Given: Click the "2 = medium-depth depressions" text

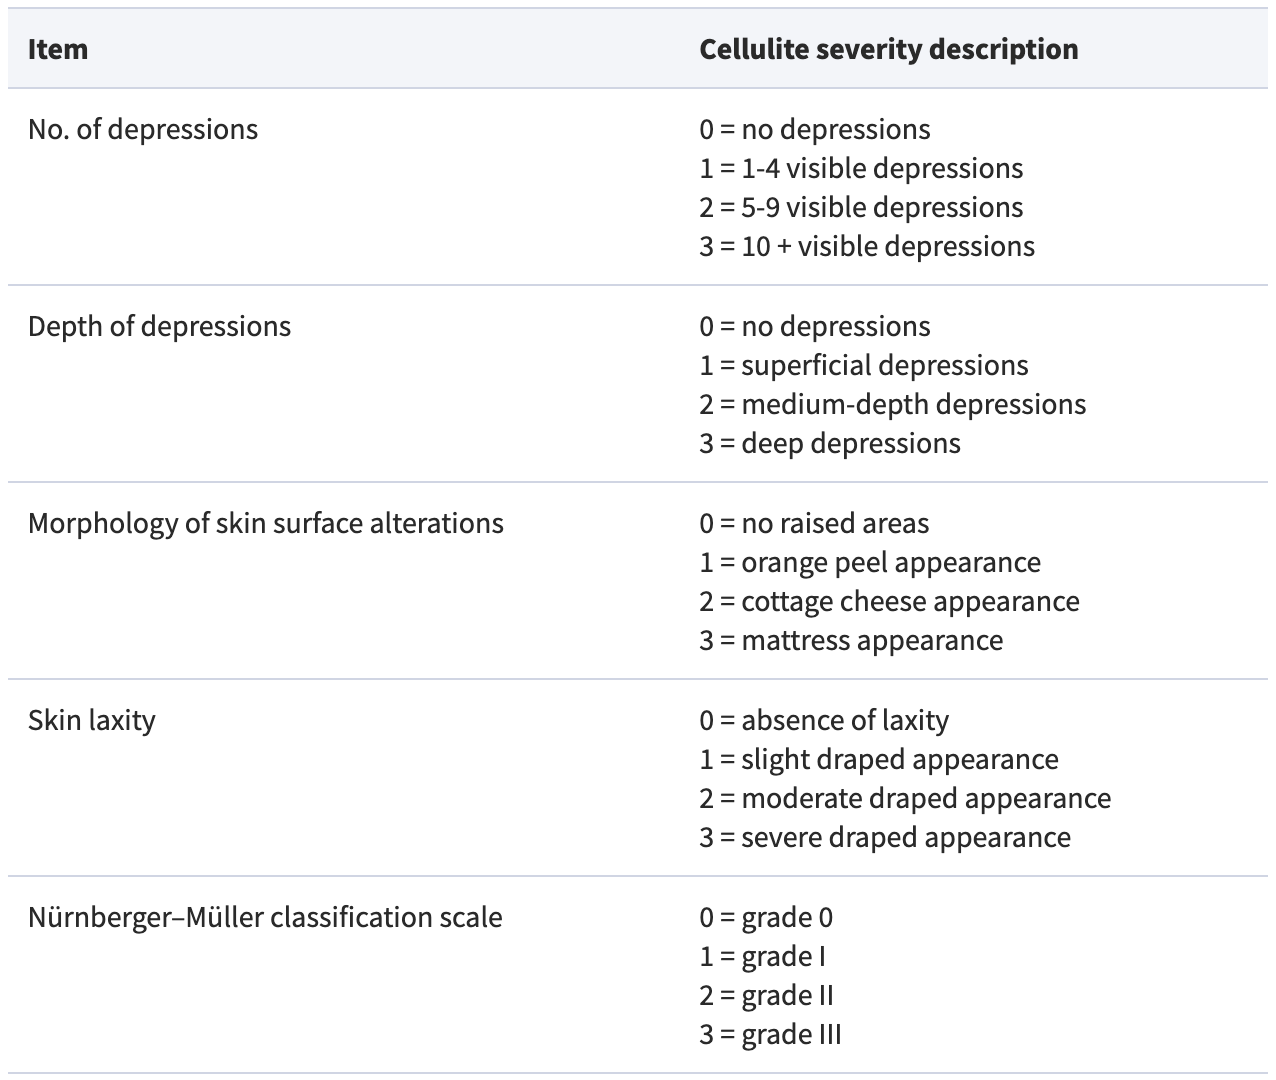Looking at the screenshot, I should (x=892, y=404).
